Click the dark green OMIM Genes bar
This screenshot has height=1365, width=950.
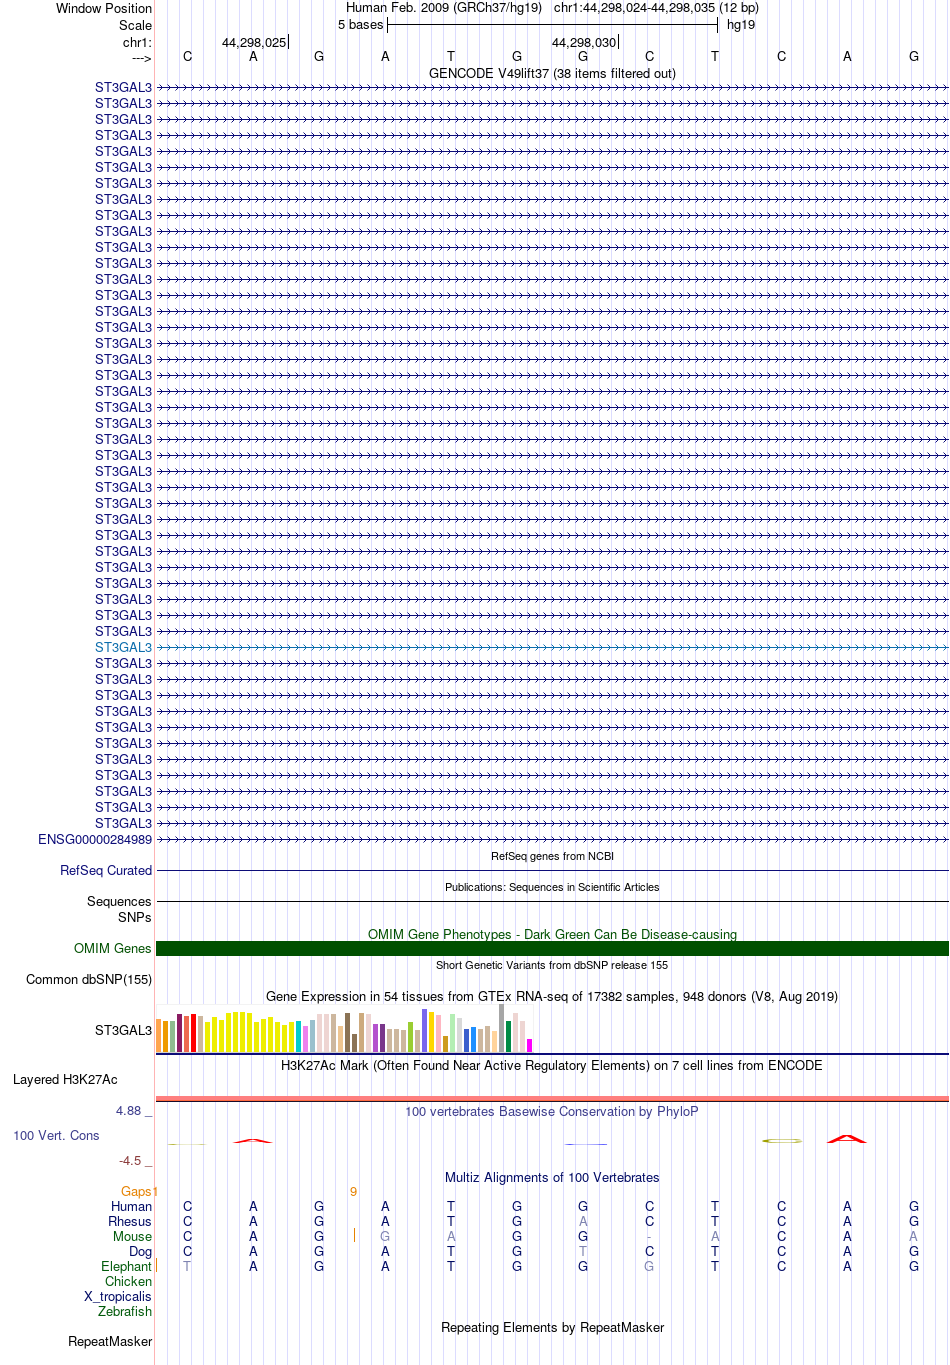(552, 948)
